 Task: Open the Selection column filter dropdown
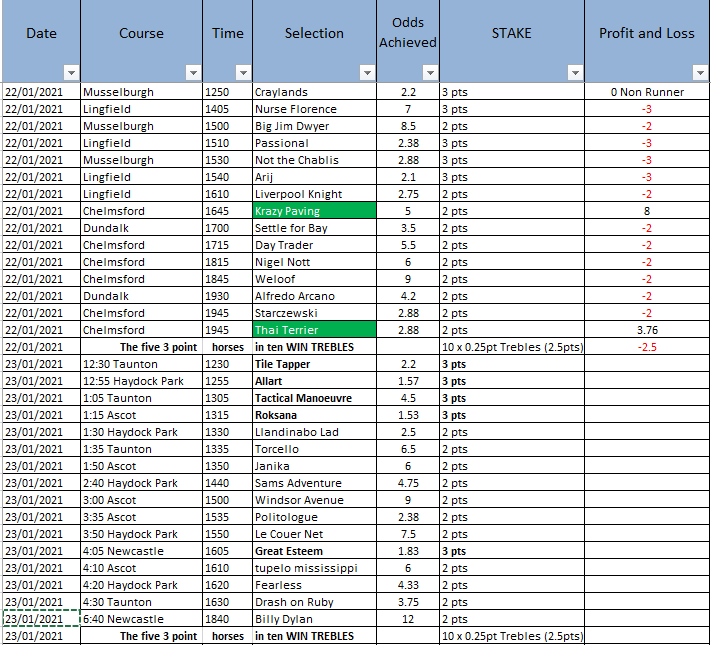(367, 73)
